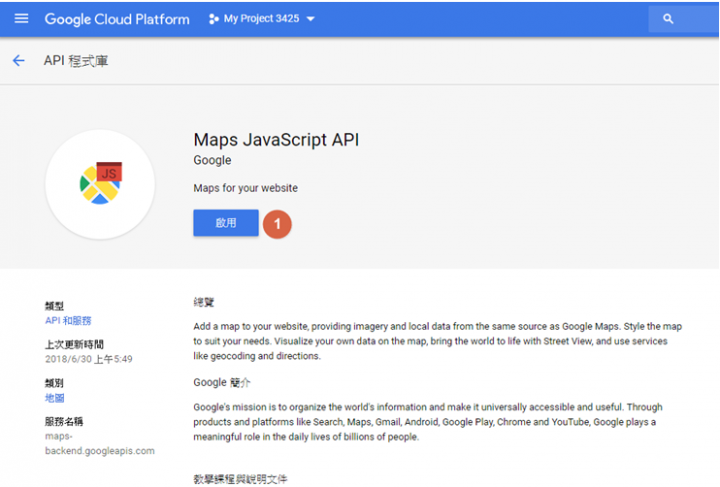Click the Google publisher name under heading

[212, 160]
